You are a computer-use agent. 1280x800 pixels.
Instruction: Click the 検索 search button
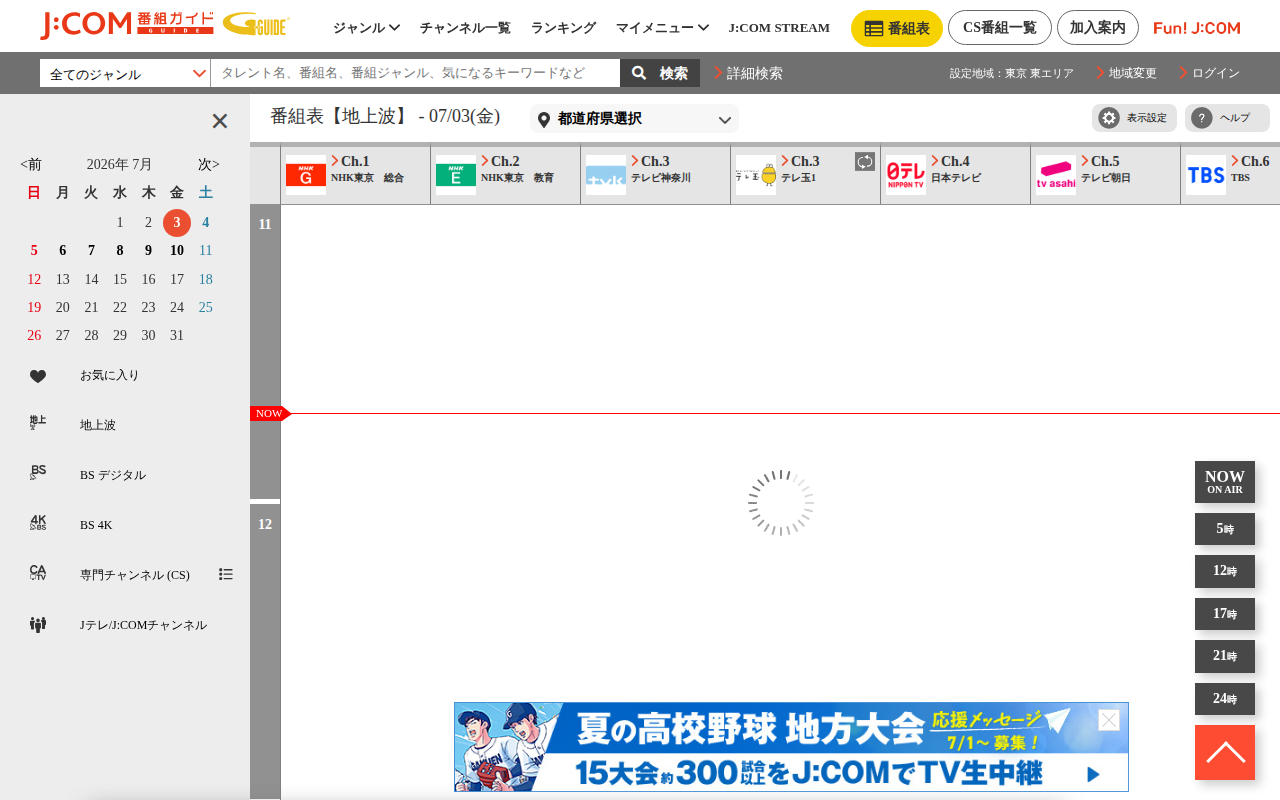click(x=660, y=73)
